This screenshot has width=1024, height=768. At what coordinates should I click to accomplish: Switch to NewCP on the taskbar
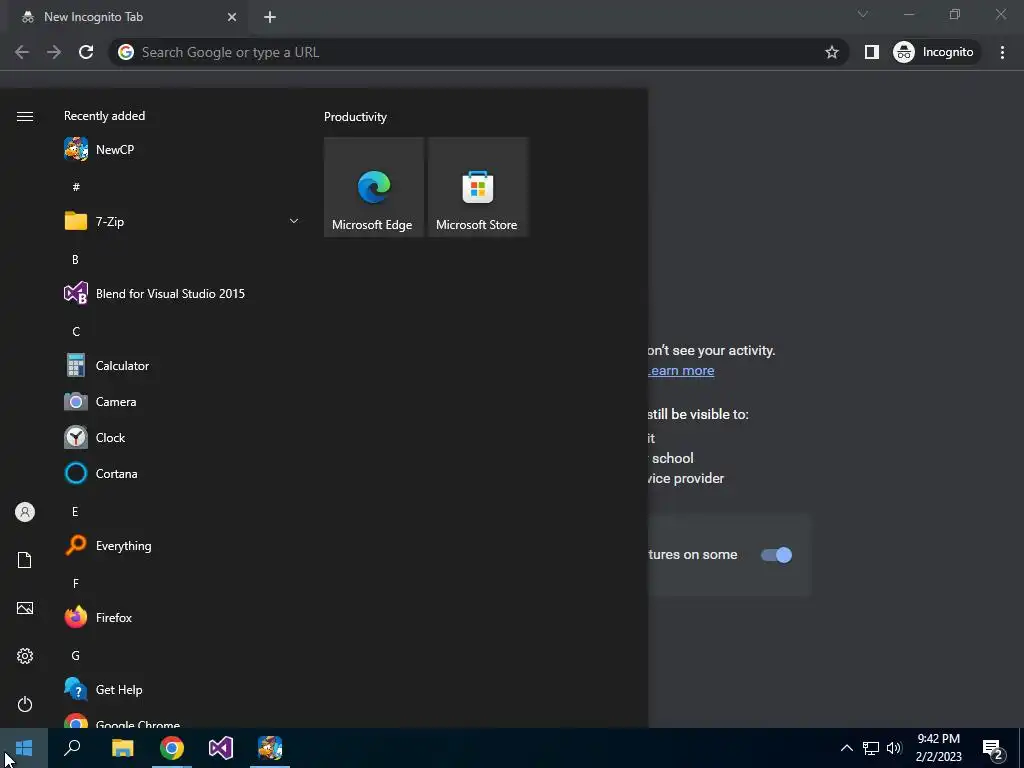(270, 748)
